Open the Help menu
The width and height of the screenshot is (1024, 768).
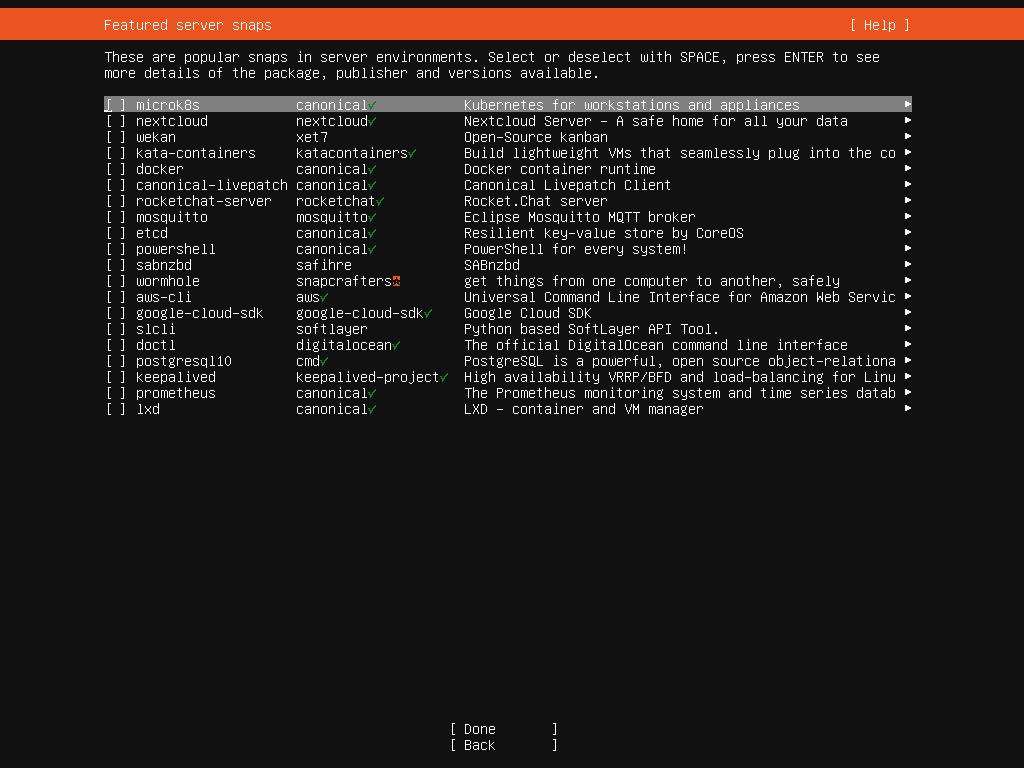[x=878, y=24]
